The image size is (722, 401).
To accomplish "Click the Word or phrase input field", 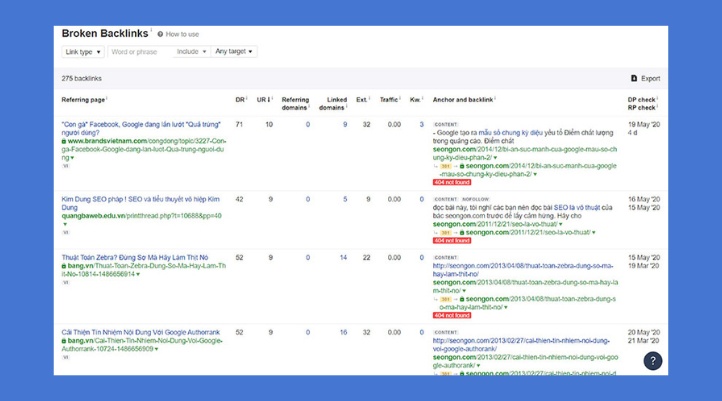I will [x=140, y=52].
